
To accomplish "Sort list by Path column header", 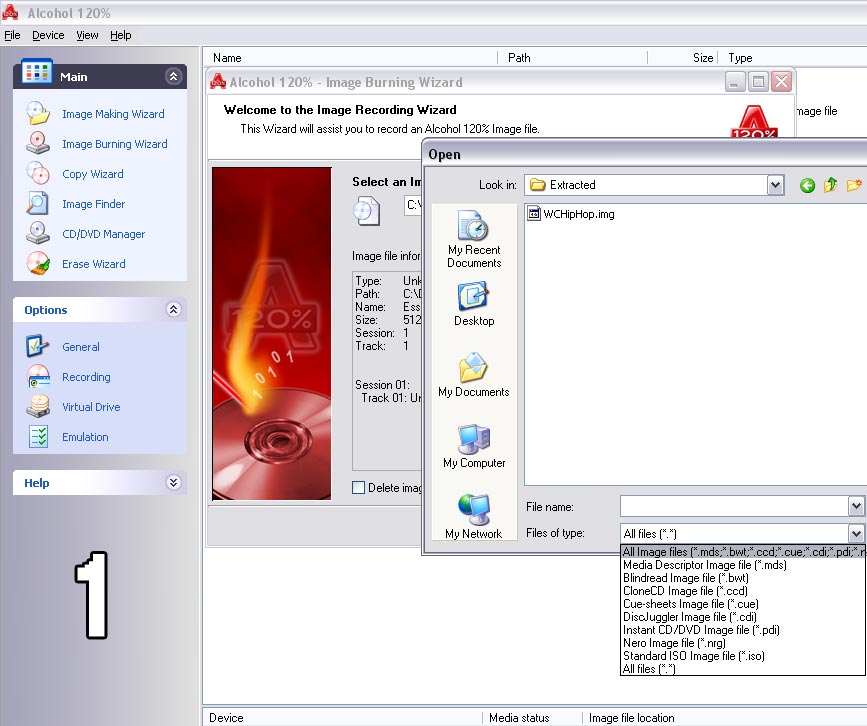I will click(x=573, y=58).
